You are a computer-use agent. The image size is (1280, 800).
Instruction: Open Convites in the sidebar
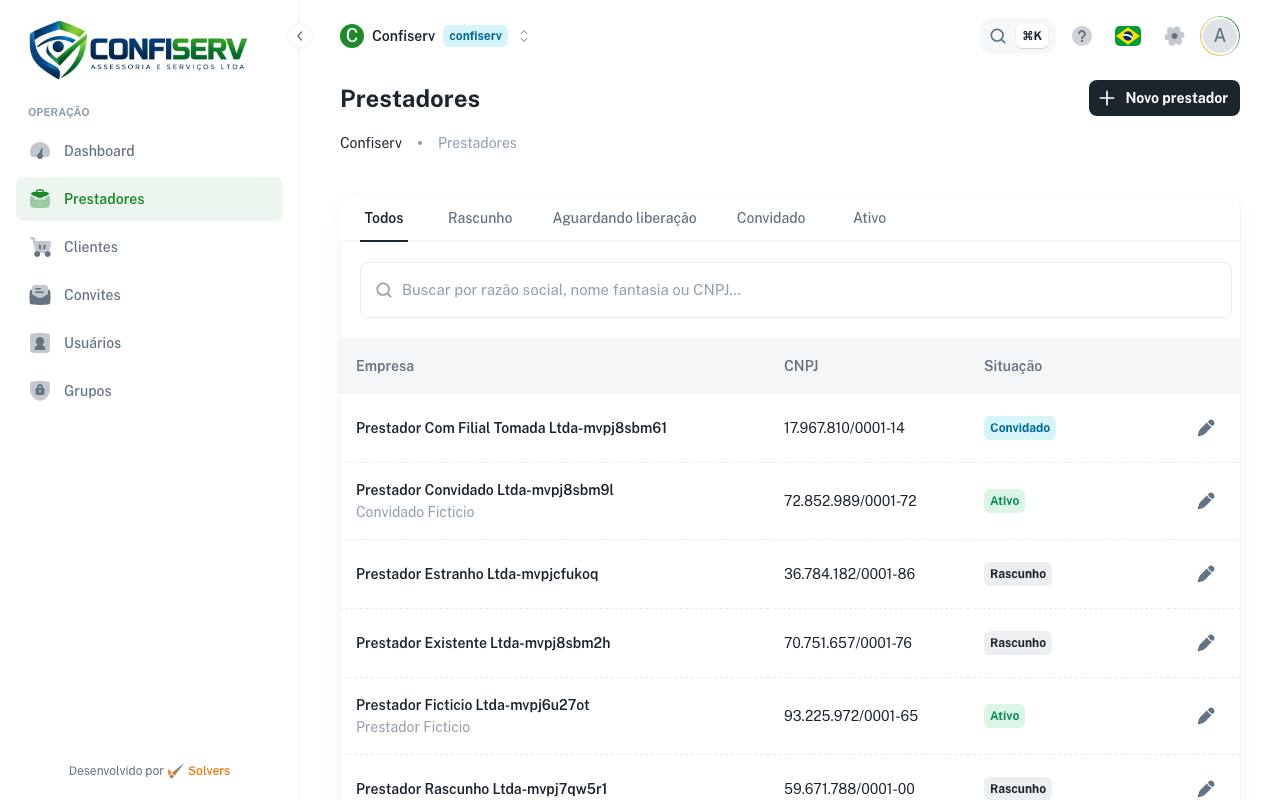click(x=149, y=295)
